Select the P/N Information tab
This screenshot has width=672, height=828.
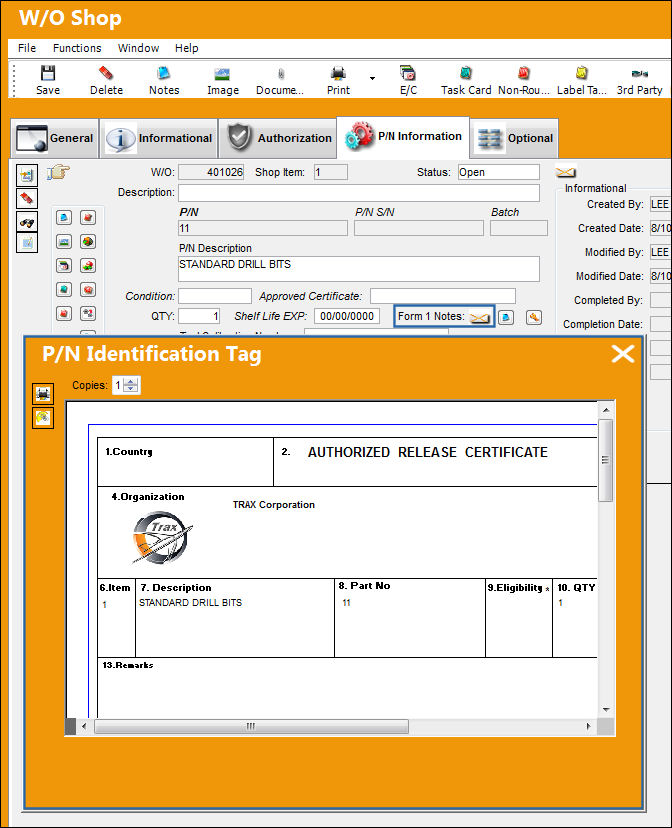click(403, 137)
